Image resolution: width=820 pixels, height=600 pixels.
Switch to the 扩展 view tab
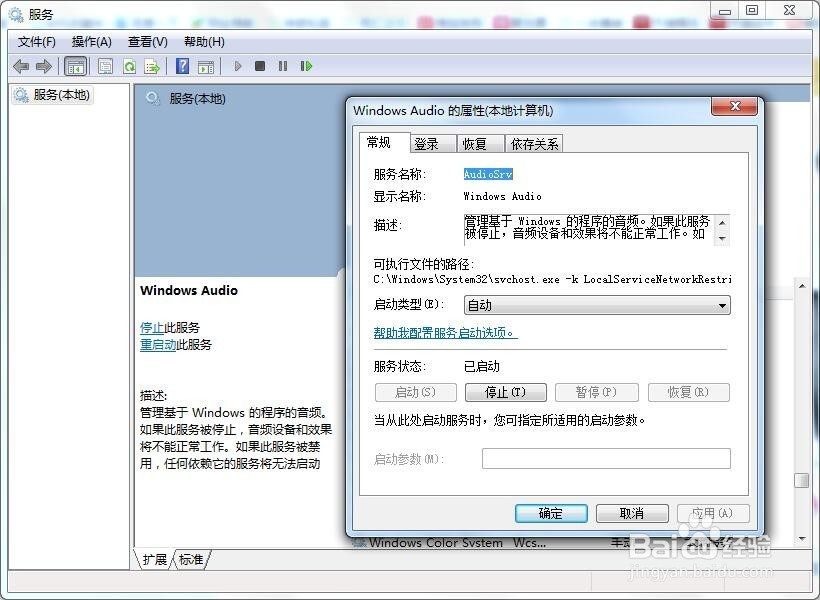pyautogui.click(x=154, y=559)
